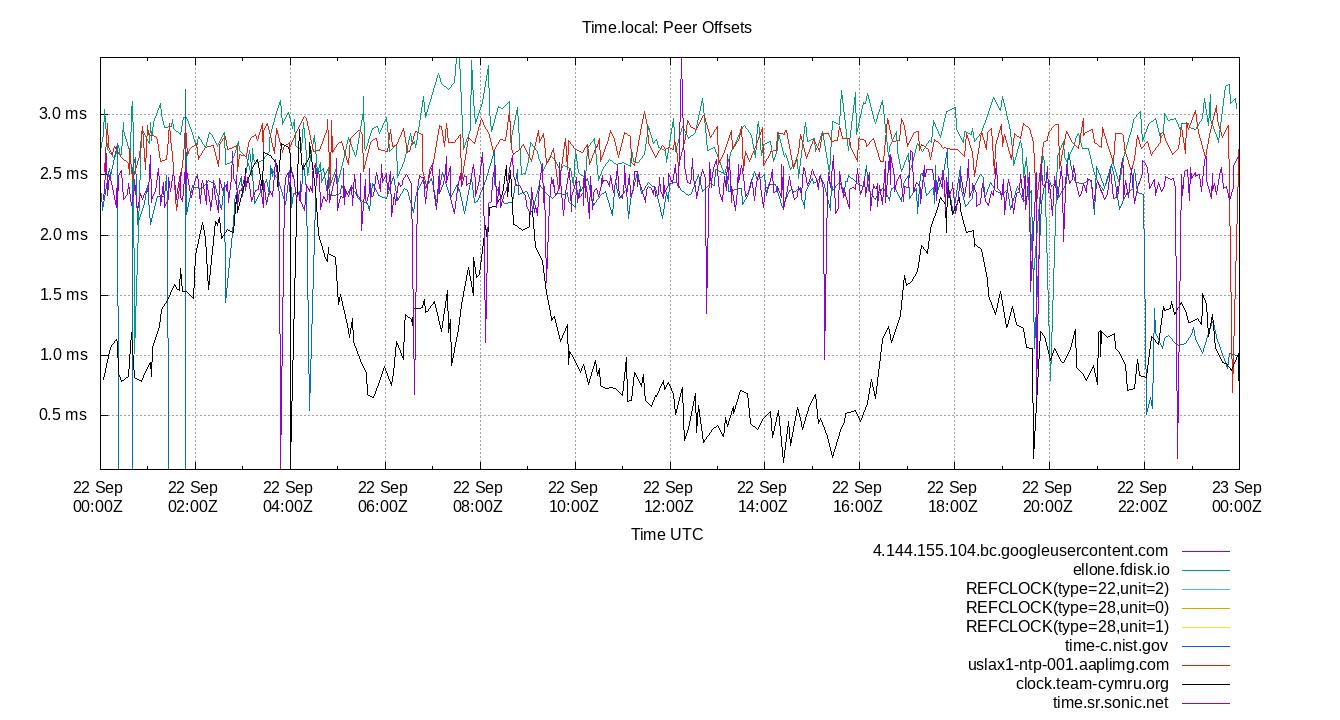Click the '22 Sep 06:00Z' x-axis tick label
The width and height of the screenshot is (1340, 720).
382,497
